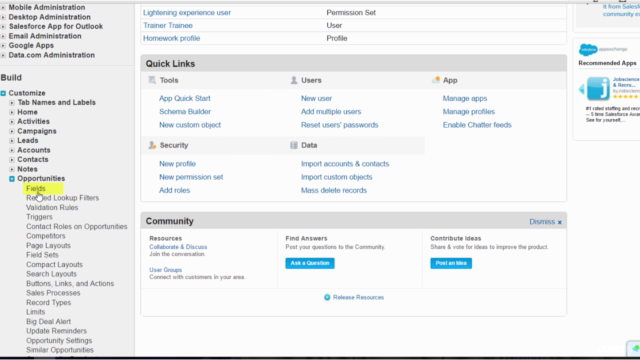Expand Google Apps arrow
Screen dimensions: 640x360
(3, 46)
